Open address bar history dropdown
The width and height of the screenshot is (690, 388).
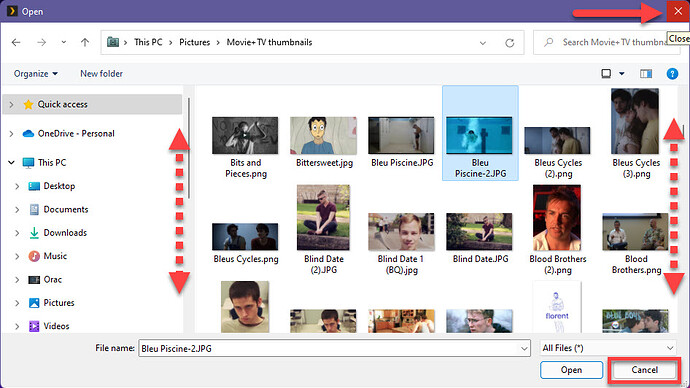(483, 43)
